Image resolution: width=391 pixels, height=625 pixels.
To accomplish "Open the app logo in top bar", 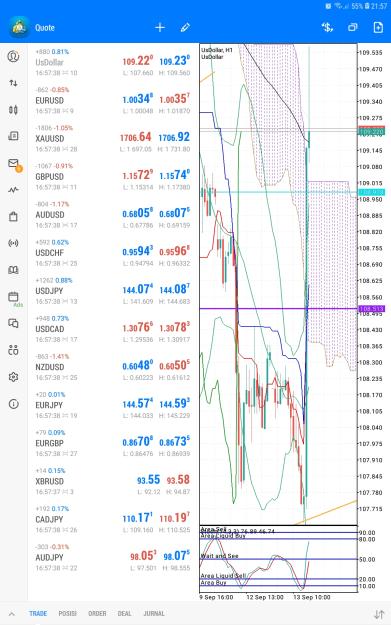I will click(x=19, y=27).
